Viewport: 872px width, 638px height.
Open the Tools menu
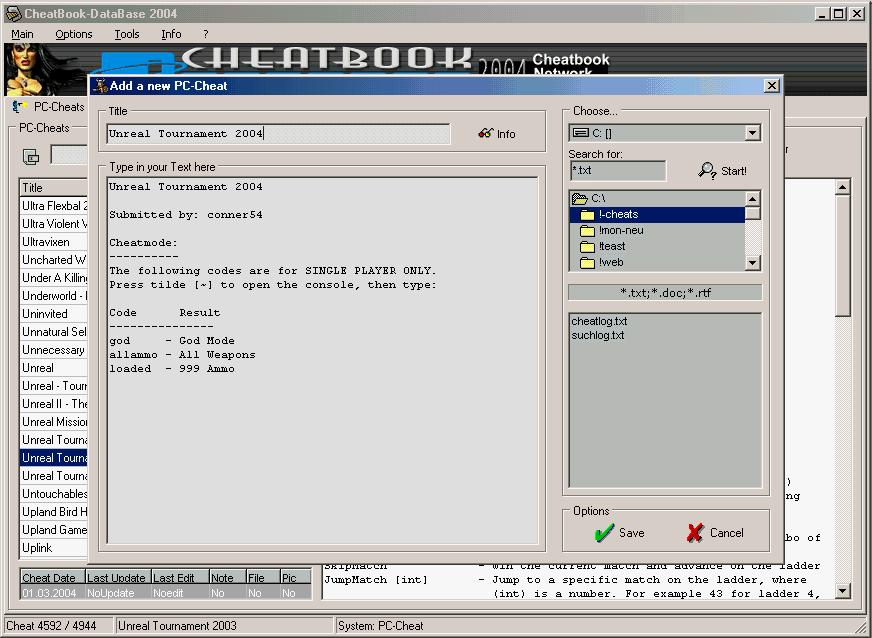(127, 34)
